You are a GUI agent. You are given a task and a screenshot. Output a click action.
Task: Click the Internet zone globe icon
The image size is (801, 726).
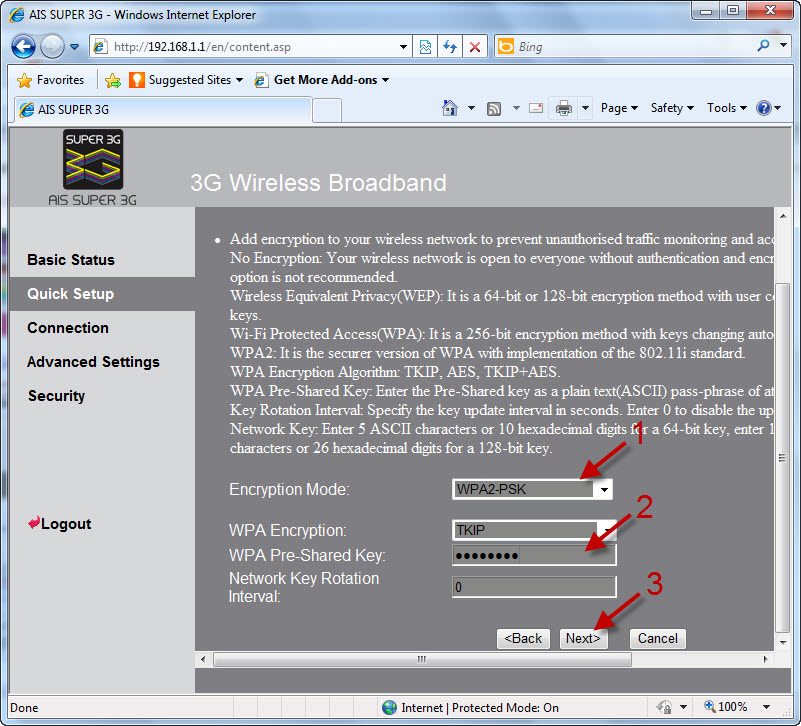(x=389, y=708)
